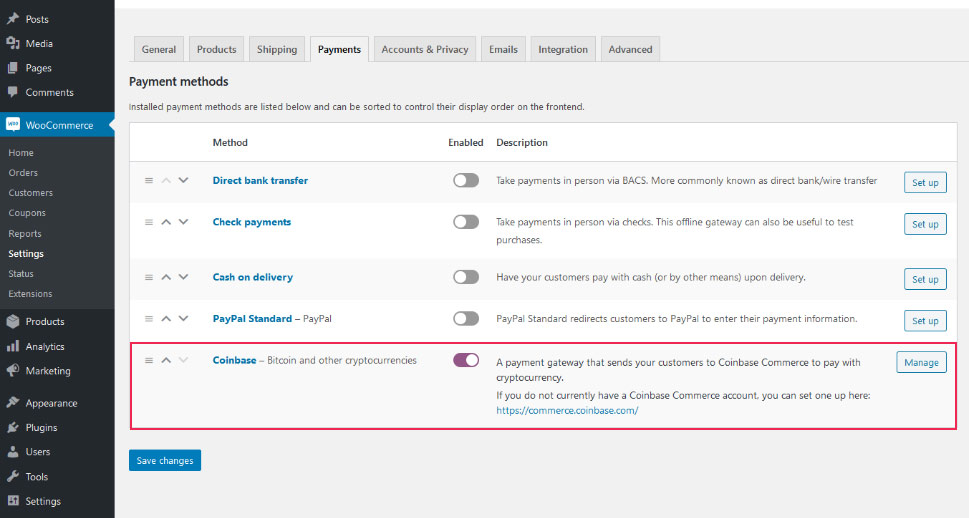The height and width of the screenshot is (518, 969).
Task: Click drag handle for Cash on delivery
Action: pyautogui.click(x=149, y=277)
